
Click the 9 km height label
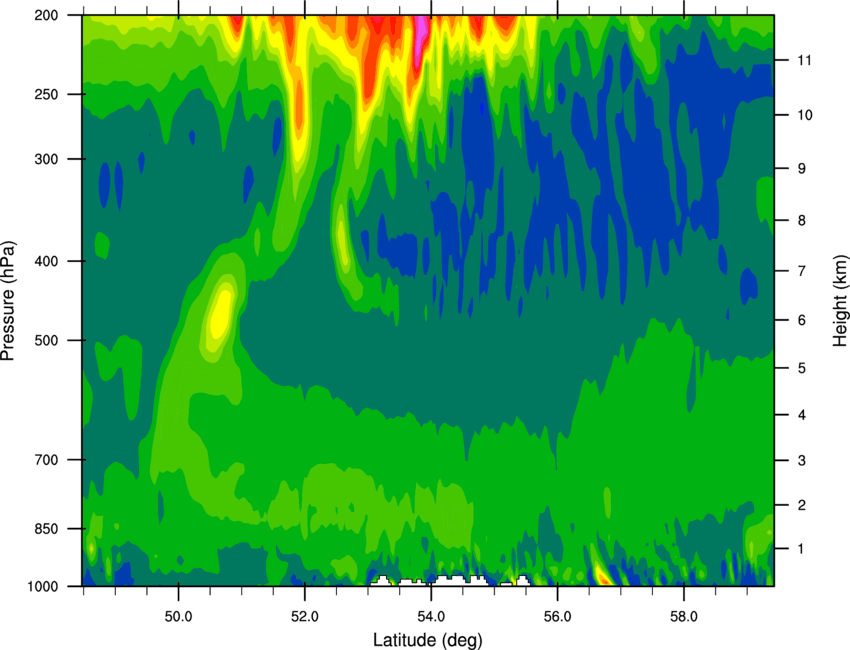click(x=801, y=168)
